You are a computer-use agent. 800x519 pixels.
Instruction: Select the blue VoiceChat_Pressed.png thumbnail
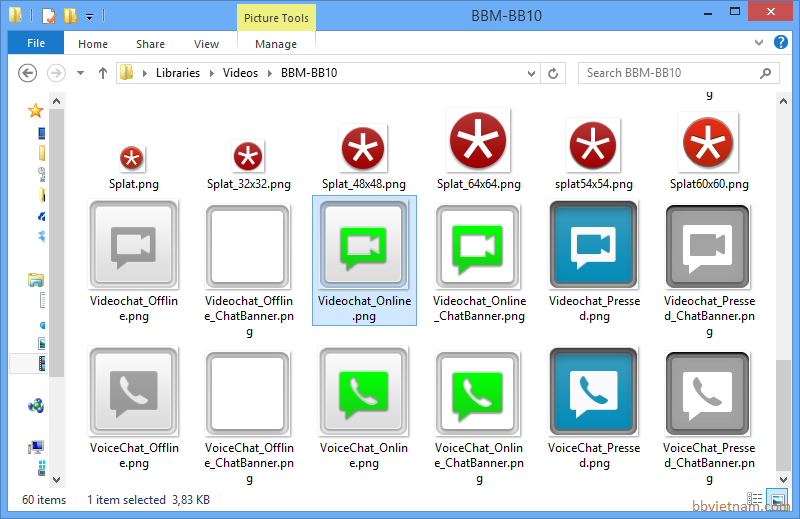[x=594, y=392]
